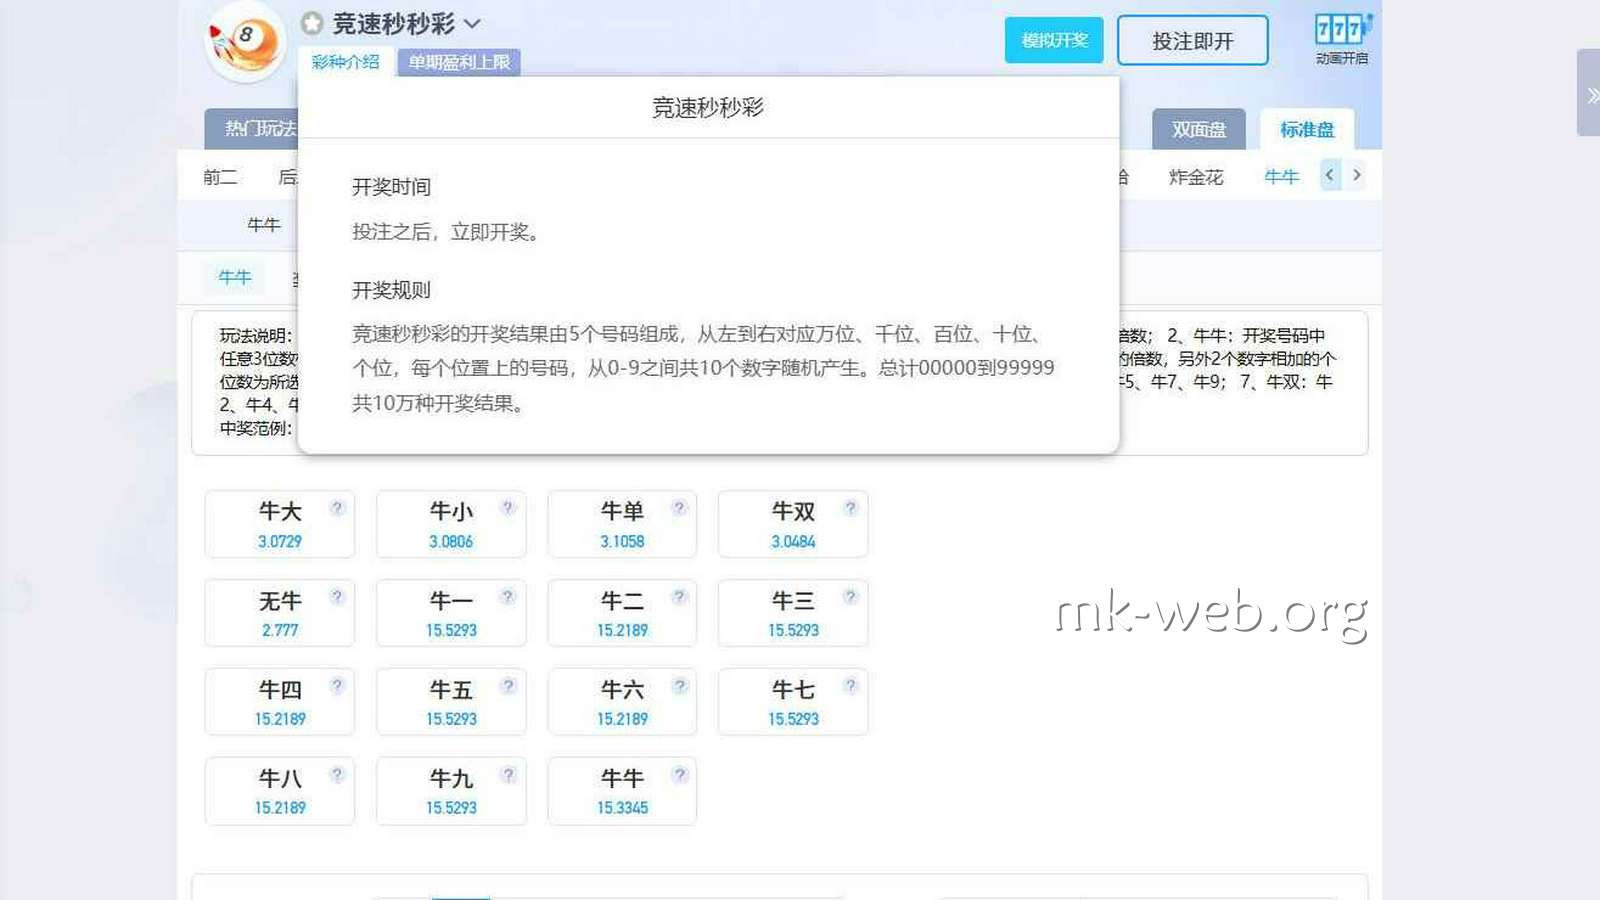
Task: Open help icon on 牛双 card
Action: [850, 508]
